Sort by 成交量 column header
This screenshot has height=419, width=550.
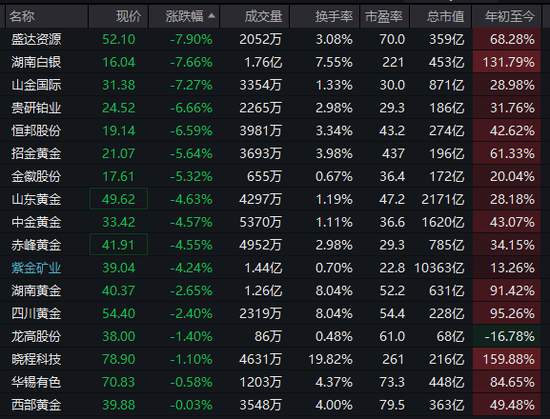pos(263,16)
